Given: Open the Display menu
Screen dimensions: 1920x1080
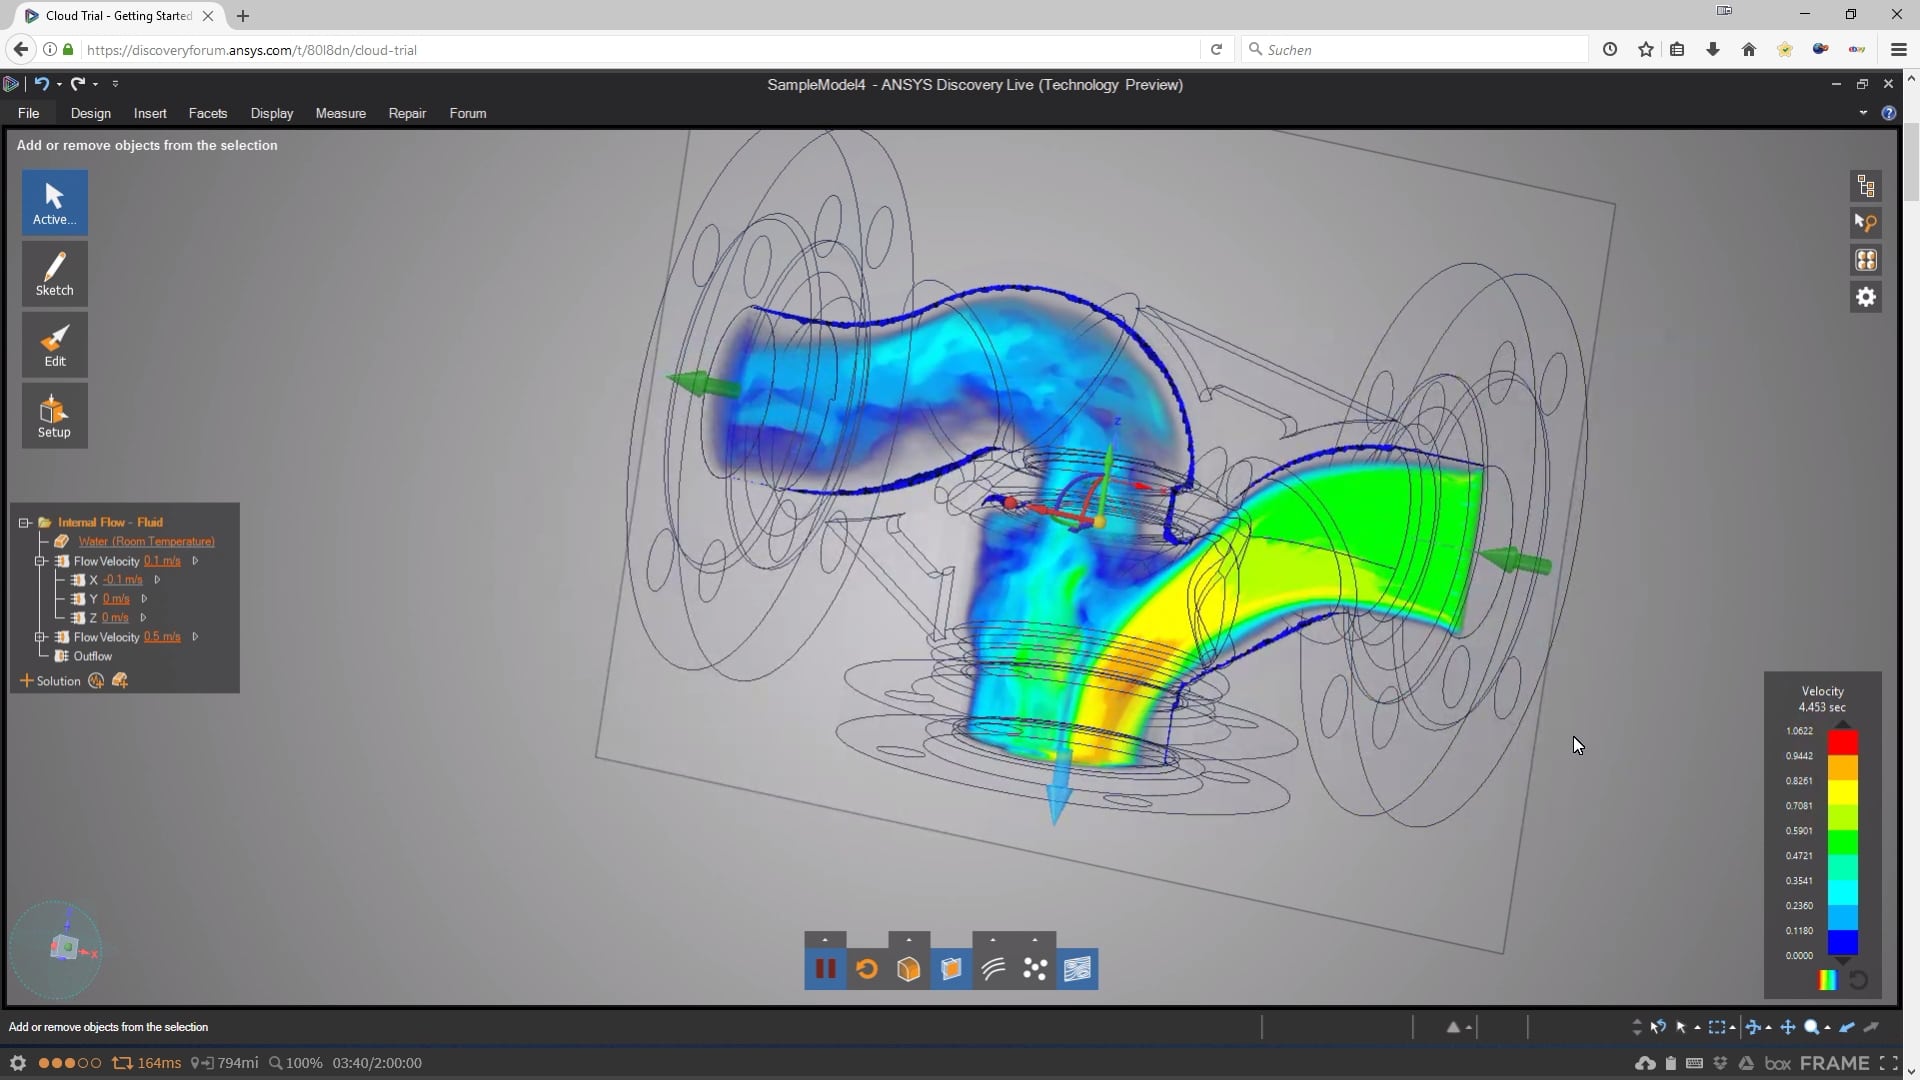Looking at the screenshot, I should point(272,113).
